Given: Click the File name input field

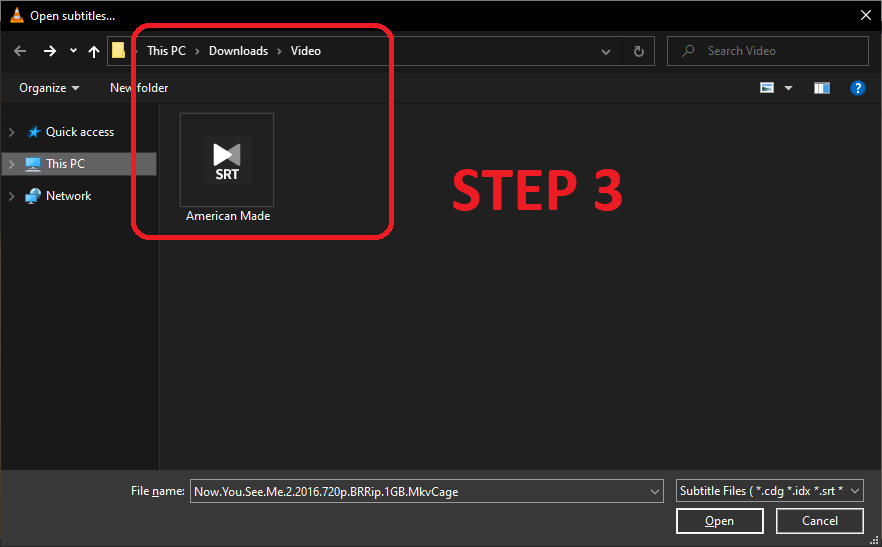Looking at the screenshot, I should click(x=420, y=491).
